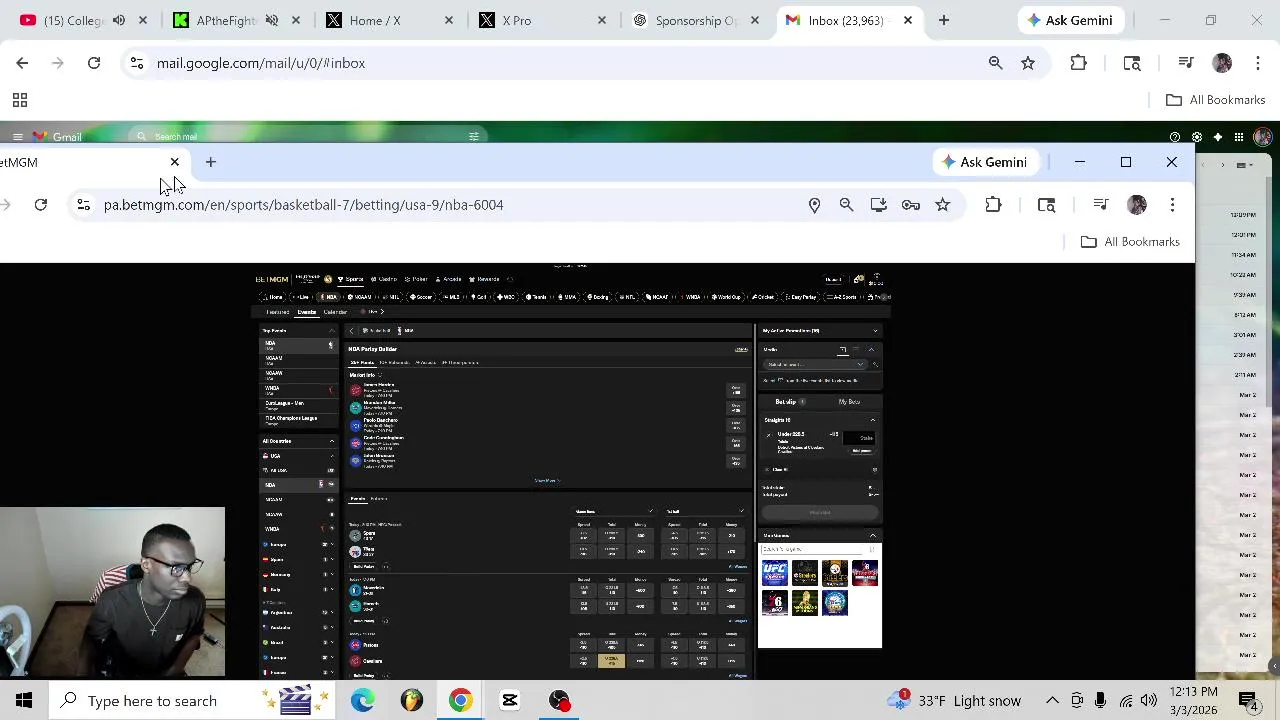The height and width of the screenshot is (720, 1280).
Task: Click Gmail Search mail field
Action: click(x=310, y=137)
